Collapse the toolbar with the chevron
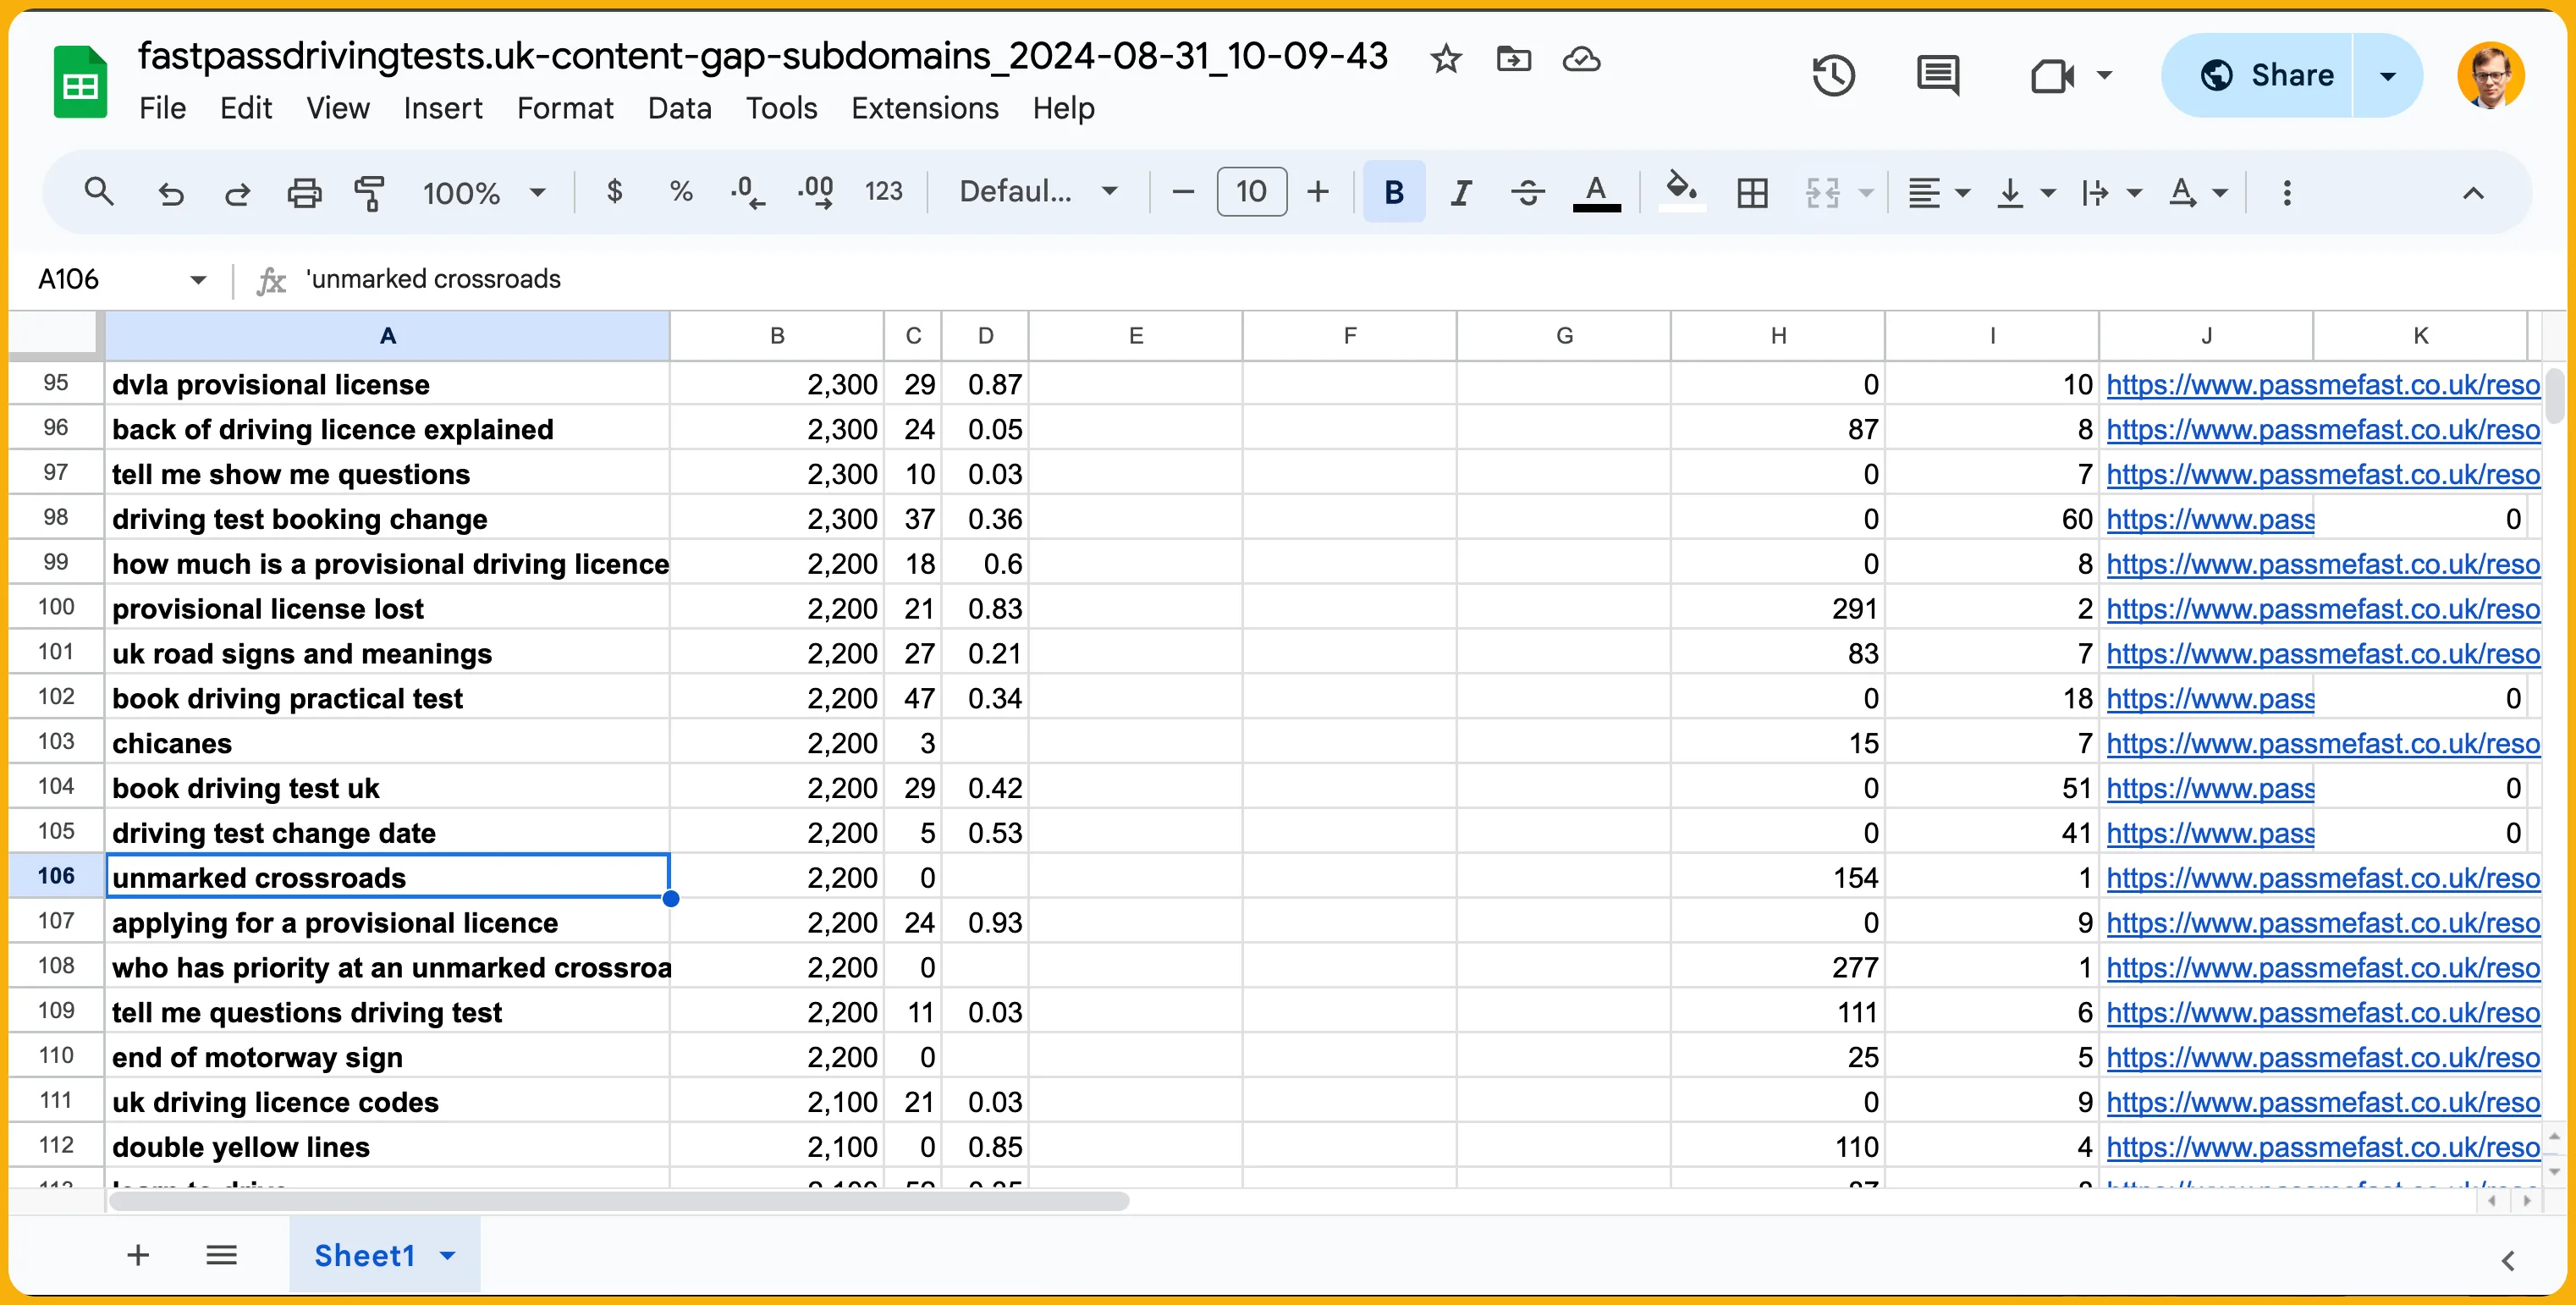Viewport: 2576px width, 1305px height. point(2473,192)
